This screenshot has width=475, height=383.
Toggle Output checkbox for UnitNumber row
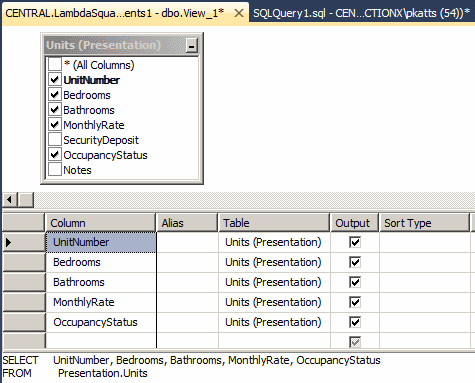(355, 242)
